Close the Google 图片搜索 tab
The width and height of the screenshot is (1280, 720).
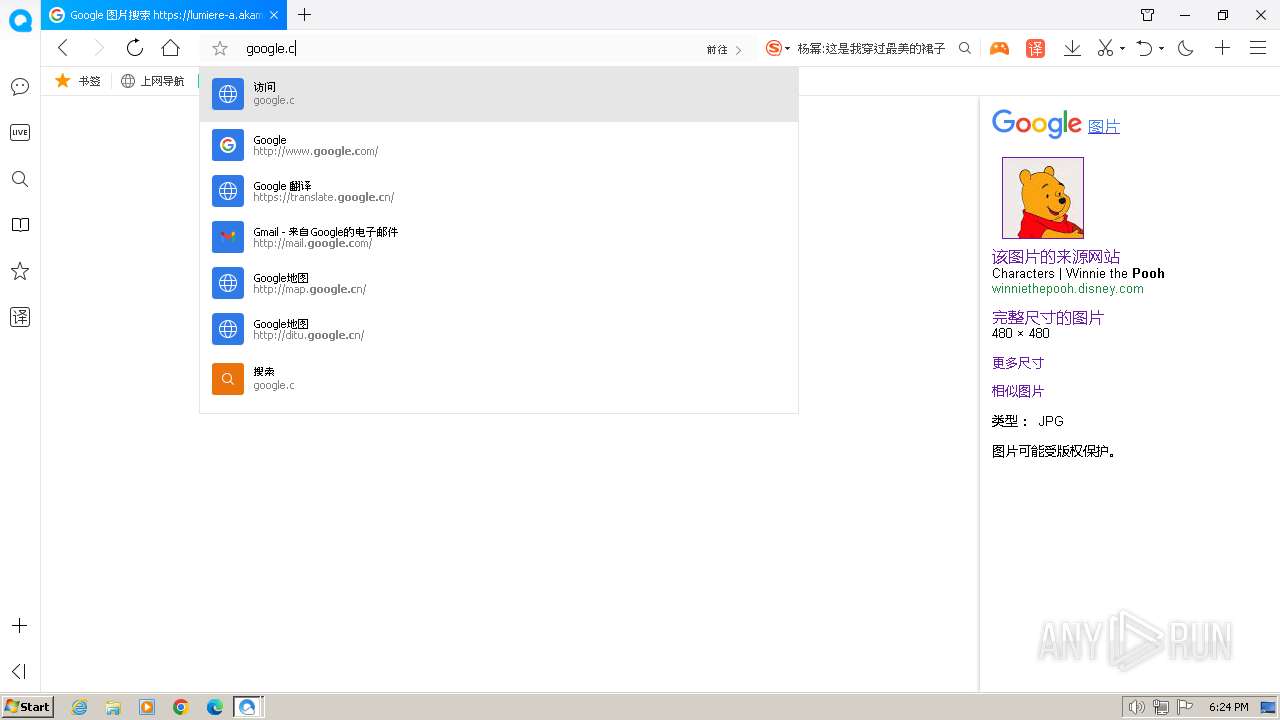[x=274, y=15]
